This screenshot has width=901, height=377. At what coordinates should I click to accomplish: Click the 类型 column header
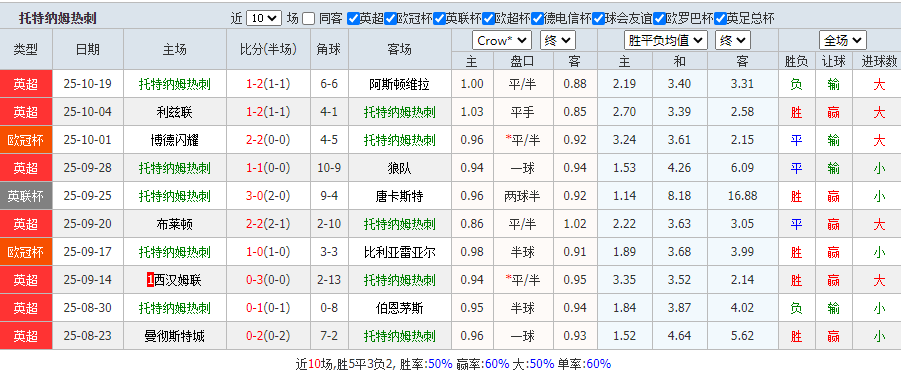tap(26, 49)
